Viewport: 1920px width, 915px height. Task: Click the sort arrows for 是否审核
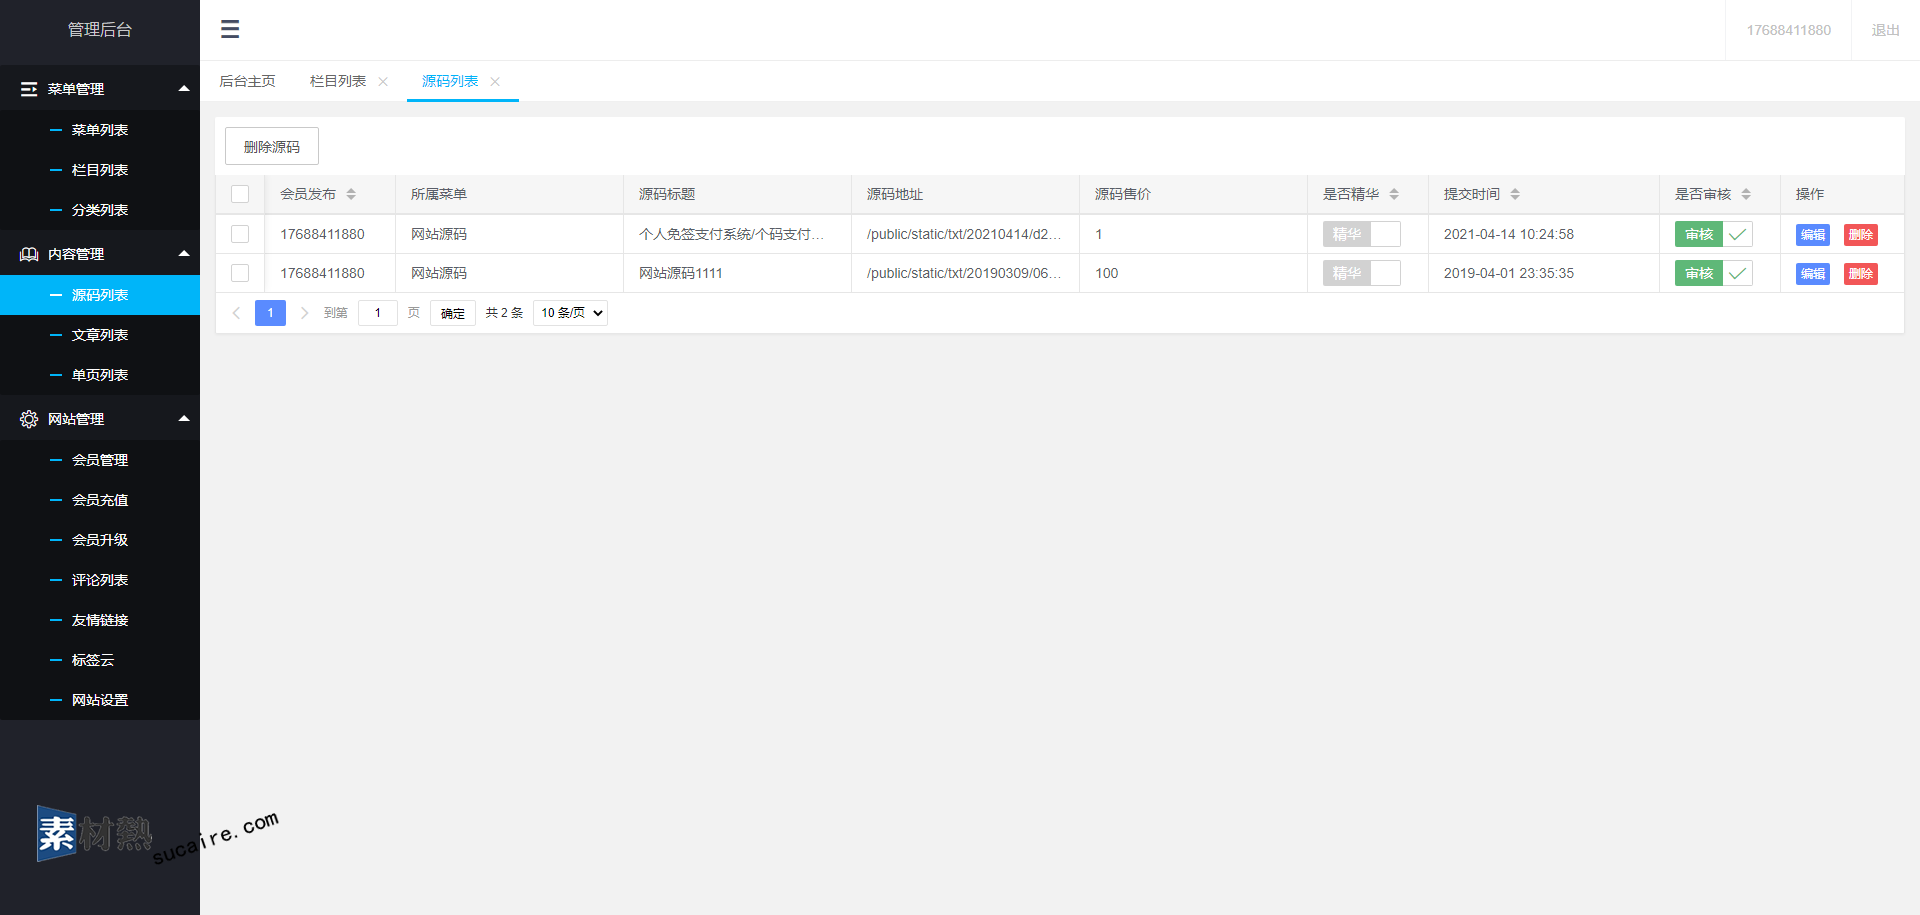pyautogui.click(x=1746, y=194)
